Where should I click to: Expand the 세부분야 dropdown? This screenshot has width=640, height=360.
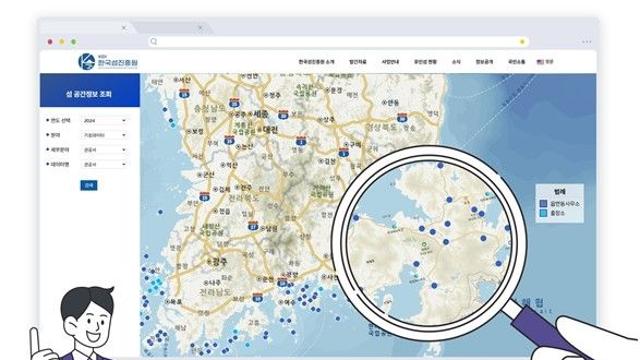tap(104, 150)
